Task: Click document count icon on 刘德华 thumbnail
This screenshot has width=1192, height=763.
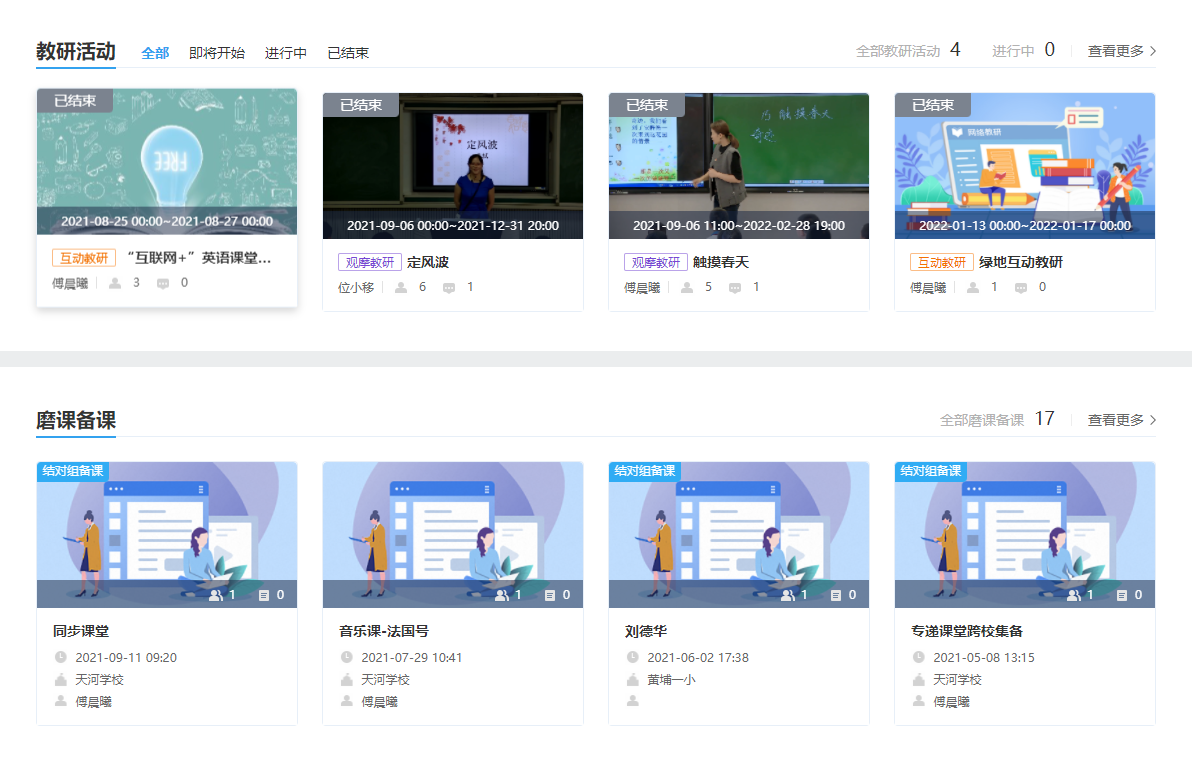Action: pos(835,595)
